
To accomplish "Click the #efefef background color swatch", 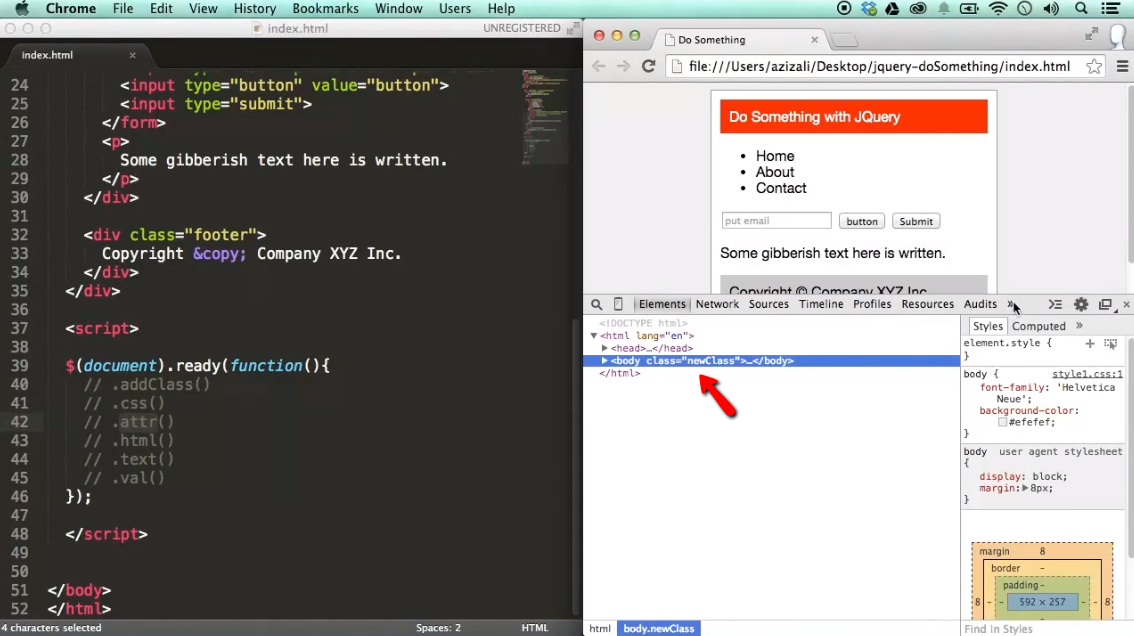I will 1002,422.
